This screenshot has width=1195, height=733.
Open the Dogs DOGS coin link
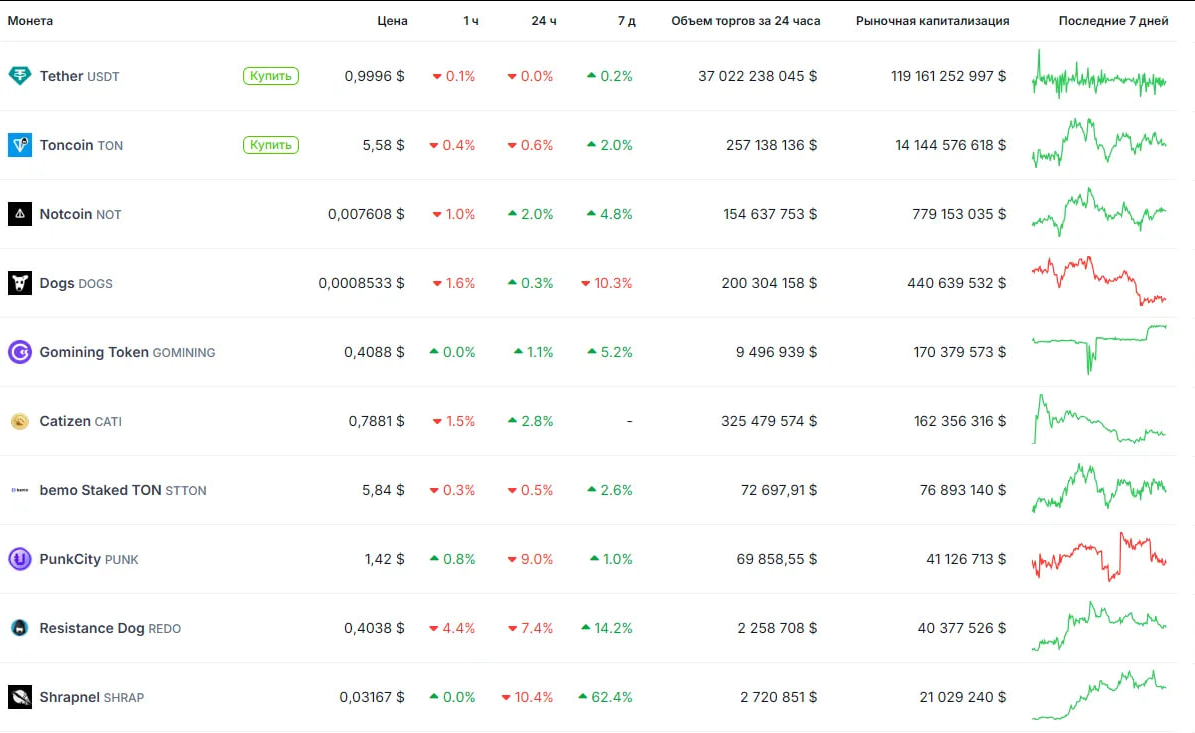[x=75, y=283]
